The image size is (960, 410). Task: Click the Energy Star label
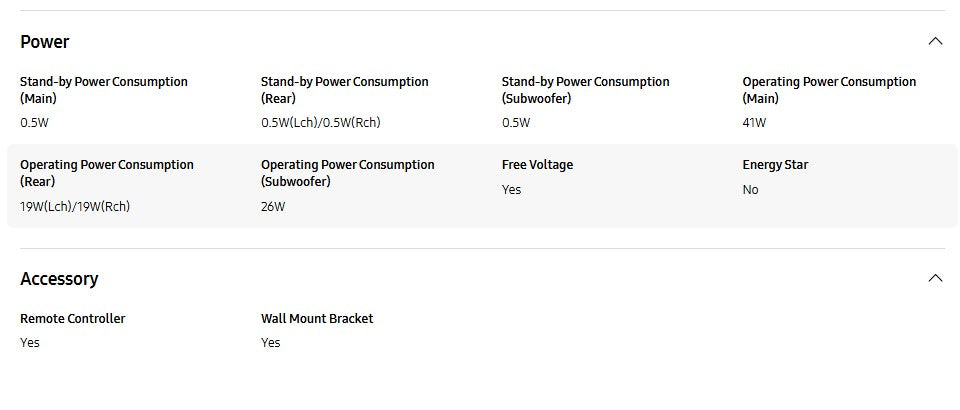click(775, 165)
